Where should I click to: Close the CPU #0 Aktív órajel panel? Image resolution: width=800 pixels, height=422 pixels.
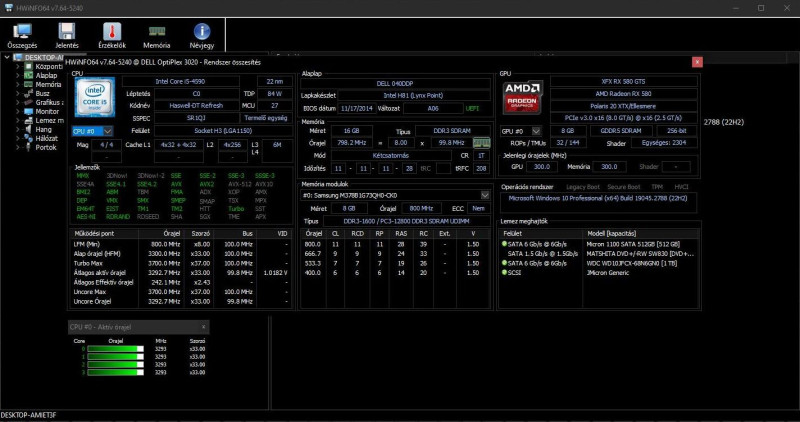tap(203, 327)
